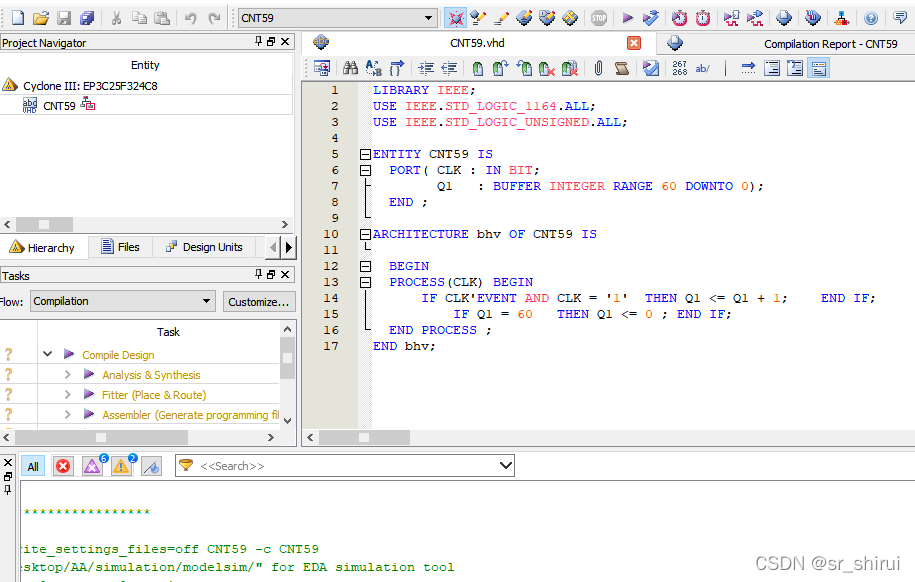Select the Hierarchy tab in Project Navigator
Viewport: 915px width, 582px height.
click(x=43, y=248)
